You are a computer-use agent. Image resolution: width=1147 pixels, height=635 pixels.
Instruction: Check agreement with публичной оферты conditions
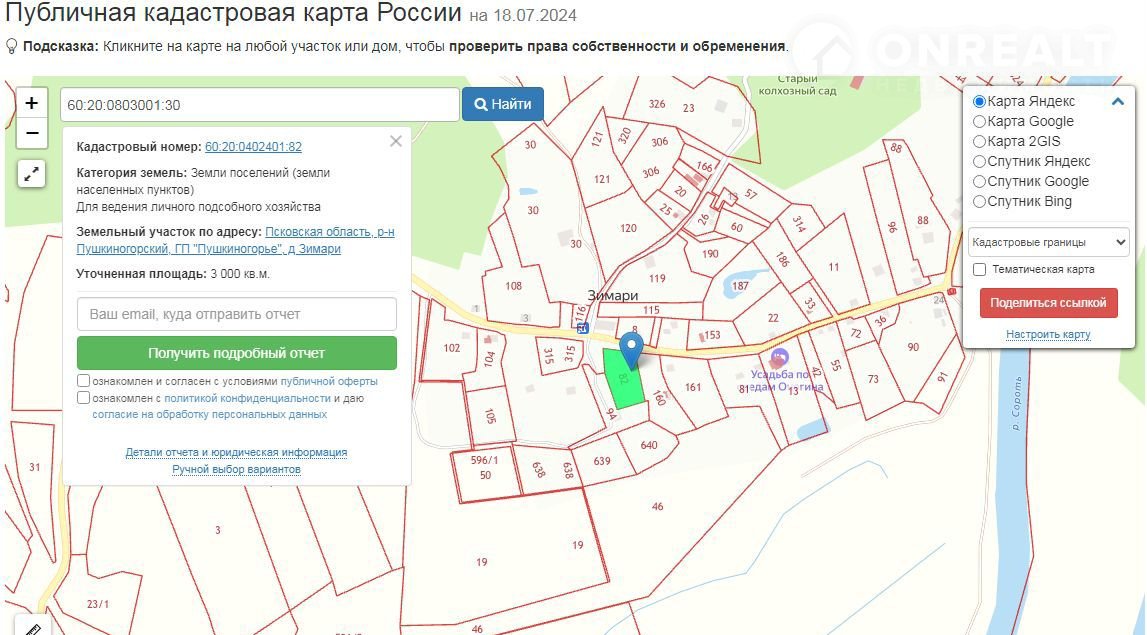[x=84, y=381]
